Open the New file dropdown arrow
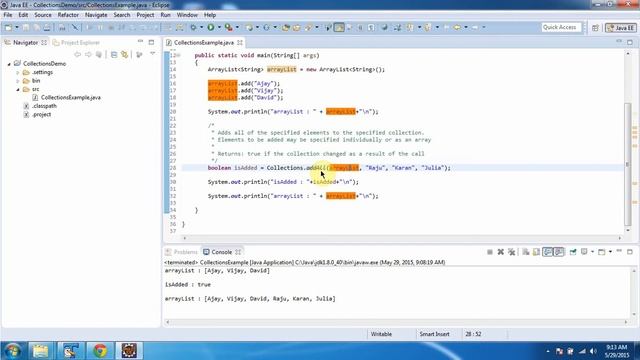Screen dimensions: 640x360 17,27
